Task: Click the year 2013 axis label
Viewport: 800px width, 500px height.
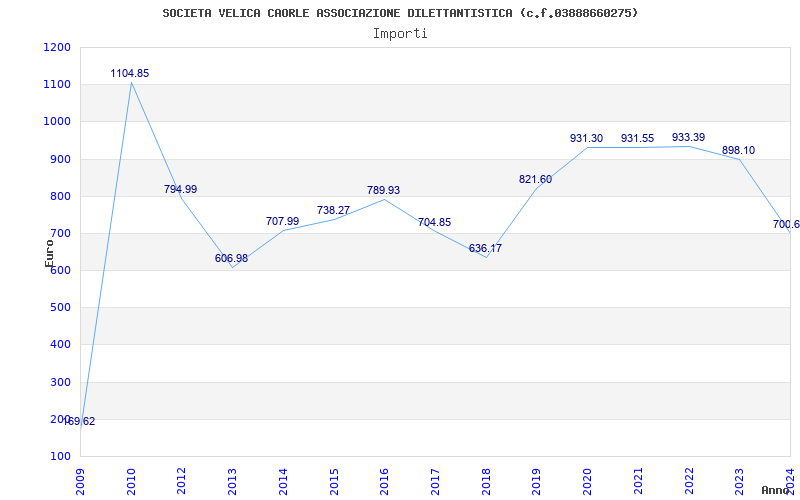Action: pyautogui.click(x=232, y=481)
